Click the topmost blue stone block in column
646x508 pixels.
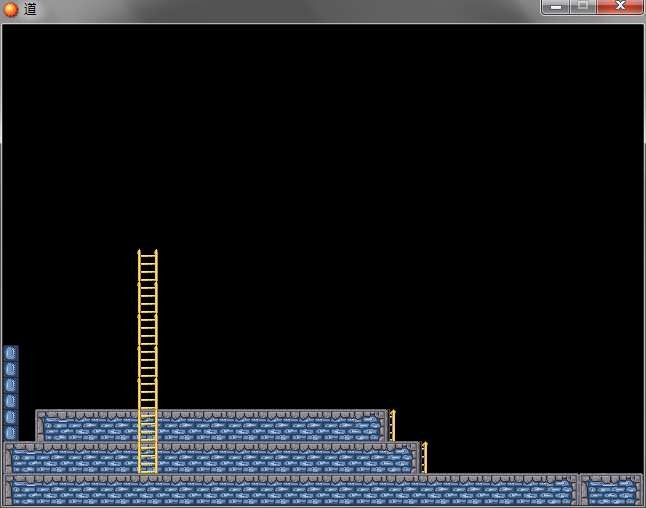(11, 353)
